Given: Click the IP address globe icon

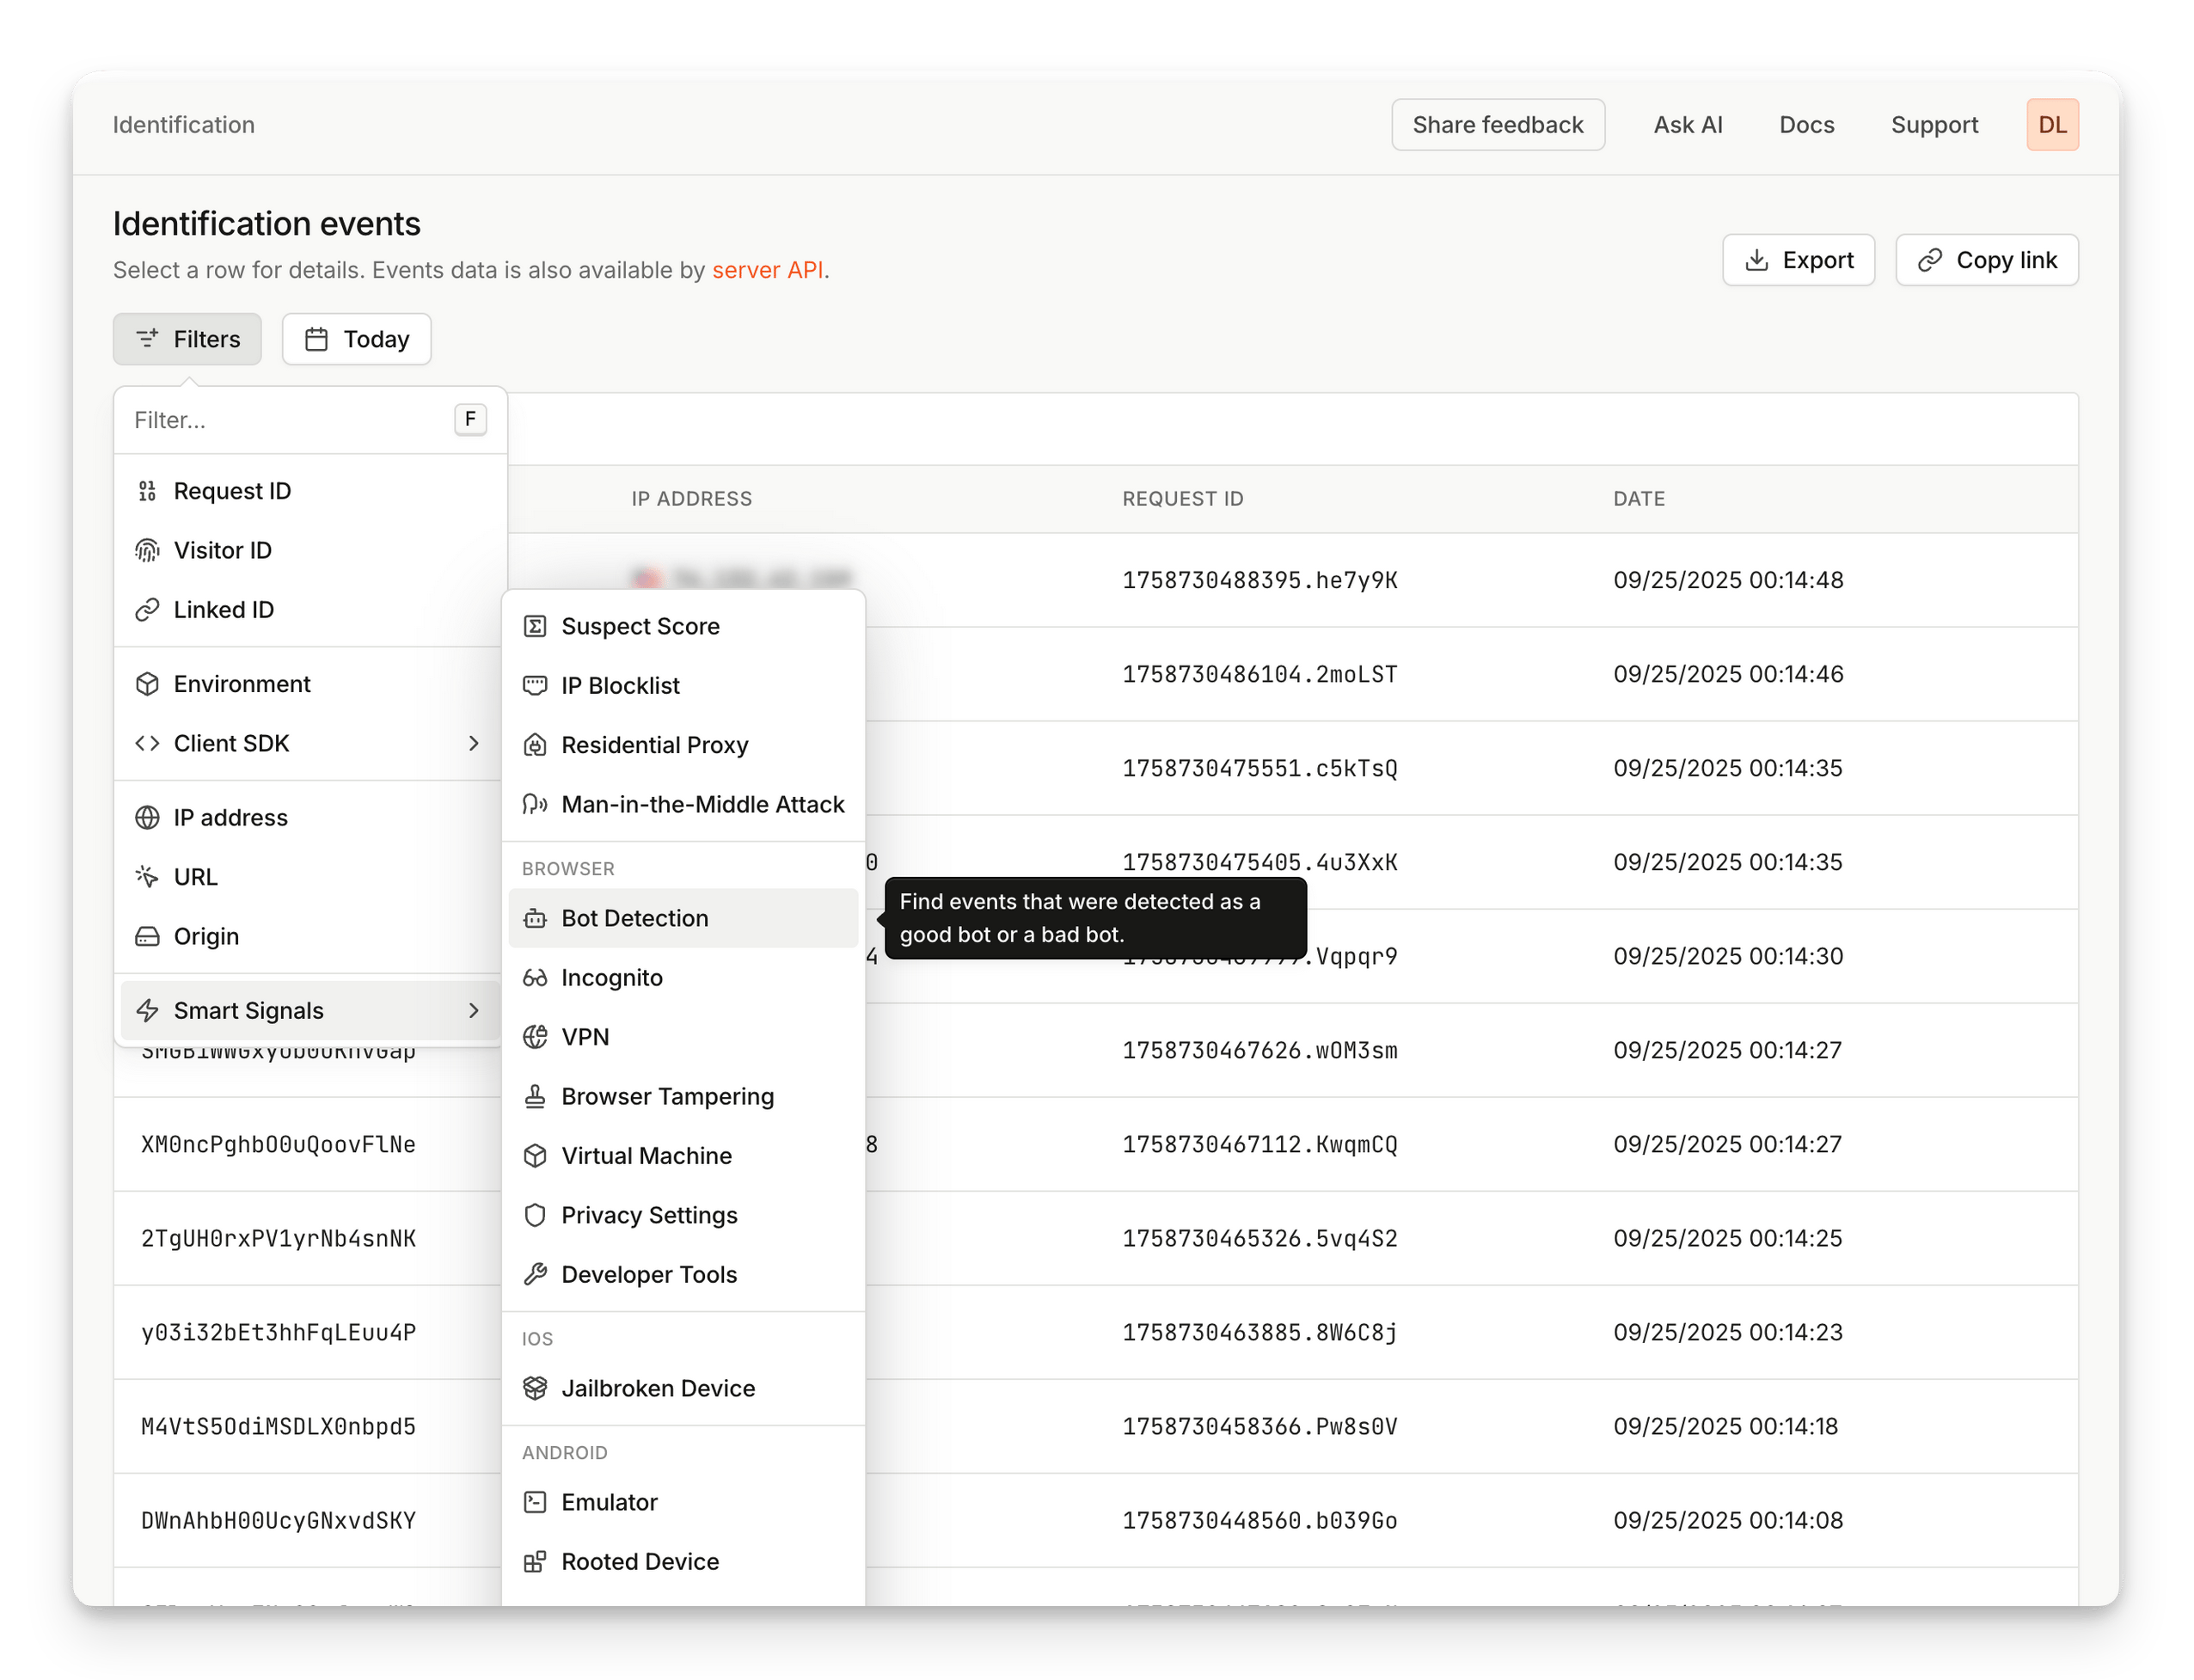Looking at the screenshot, I should 147,818.
